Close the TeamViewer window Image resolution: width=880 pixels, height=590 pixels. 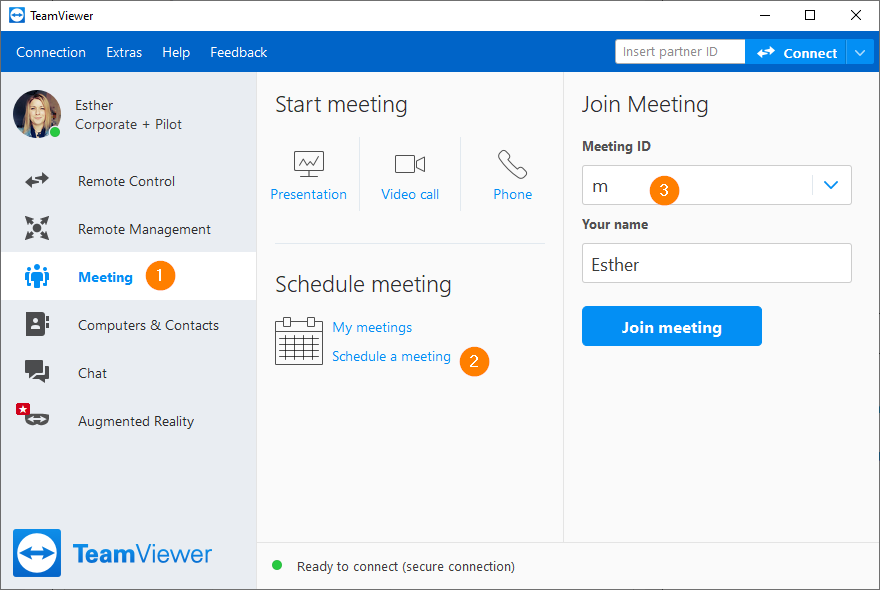(856, 15)
